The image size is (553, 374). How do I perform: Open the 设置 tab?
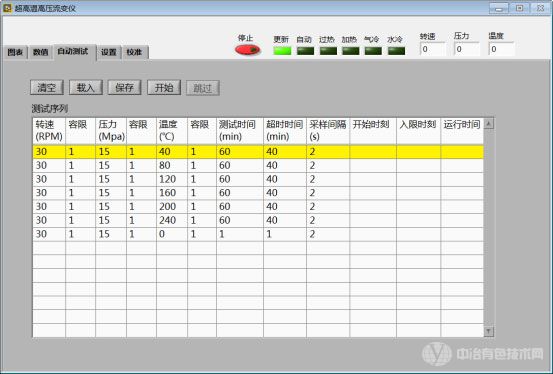coord(109,52)
